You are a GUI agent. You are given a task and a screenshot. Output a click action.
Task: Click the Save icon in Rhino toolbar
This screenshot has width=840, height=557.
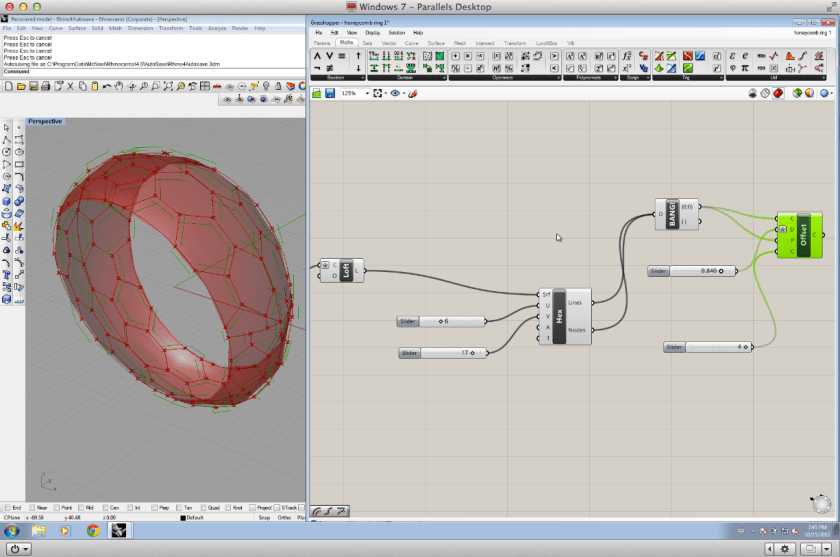(x=33, y=88)
